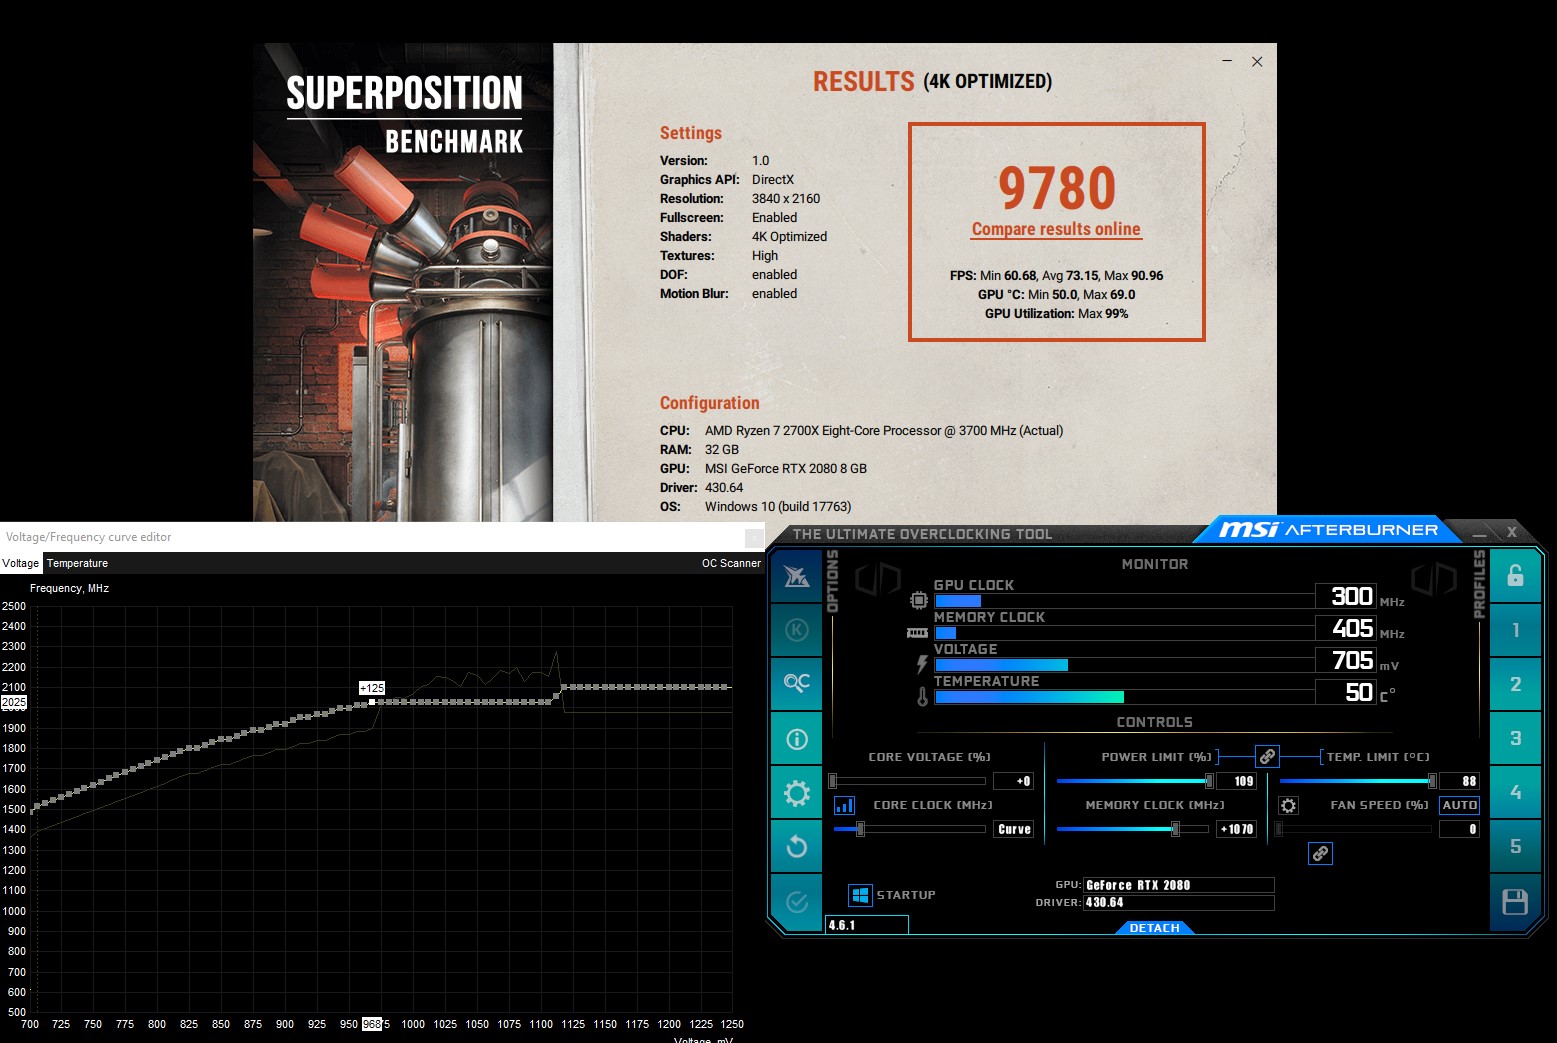Viewport: 1557px width, 1043px height.
Task: Open fan settings gear next to Fan Speed
Action: coord(1288,805)
